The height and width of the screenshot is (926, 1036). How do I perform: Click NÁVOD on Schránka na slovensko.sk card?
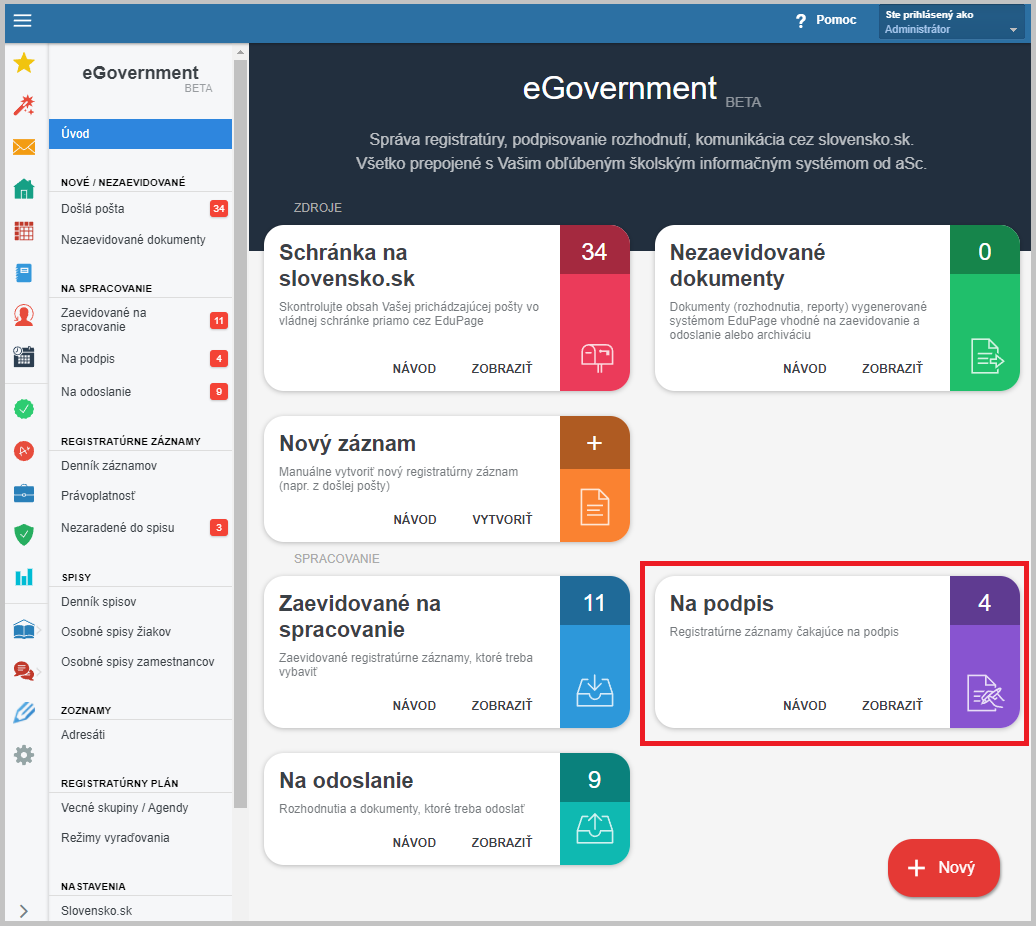[x=414, y=369]
